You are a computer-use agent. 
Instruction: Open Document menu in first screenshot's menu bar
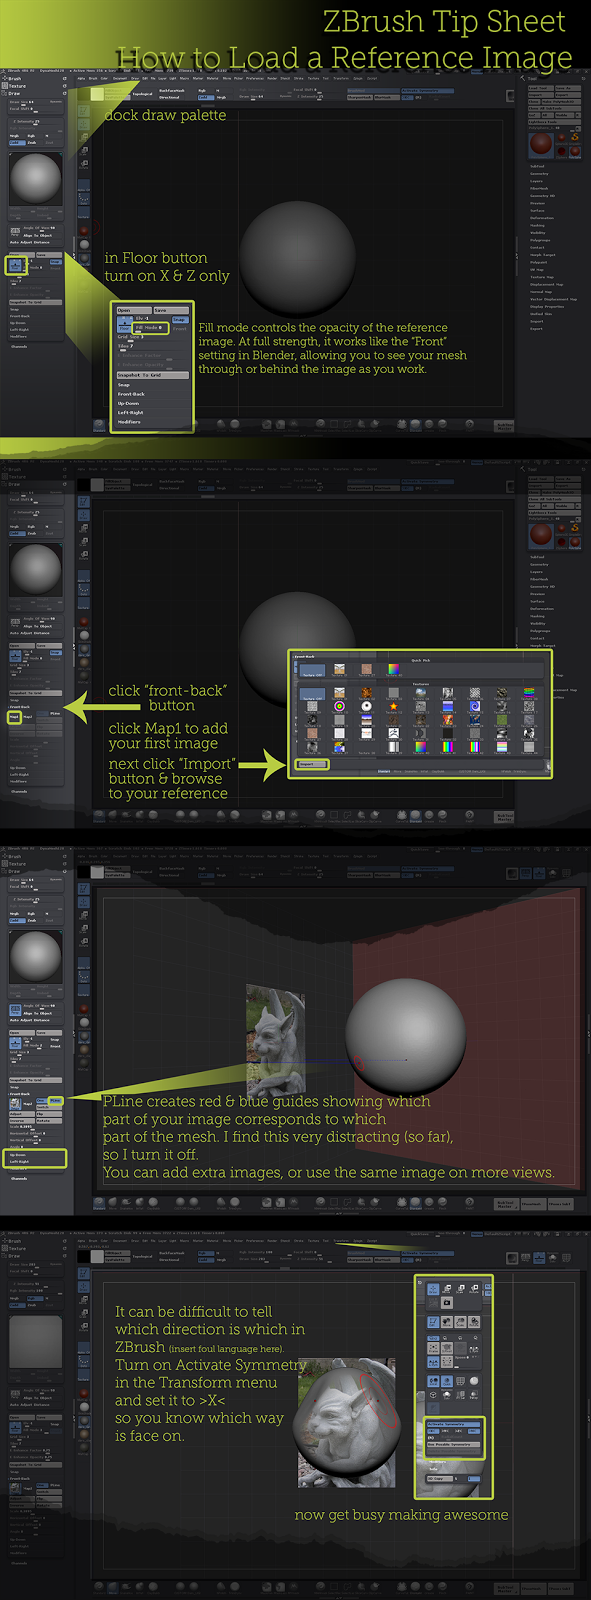[119, 76]
